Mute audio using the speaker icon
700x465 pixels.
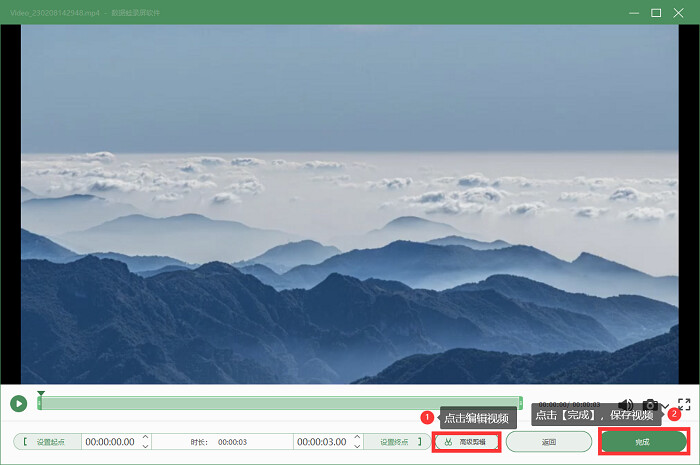point(626,405)
